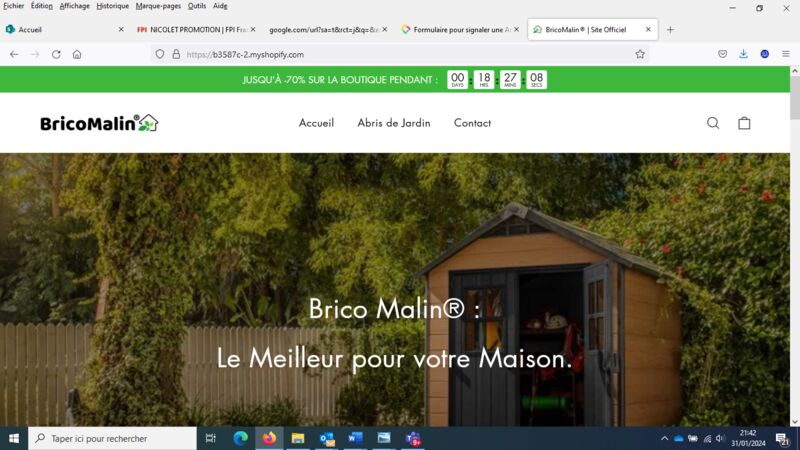Bookmark this page with the star icon
This screenshot has height=450, width=800.
pos(640,54)
